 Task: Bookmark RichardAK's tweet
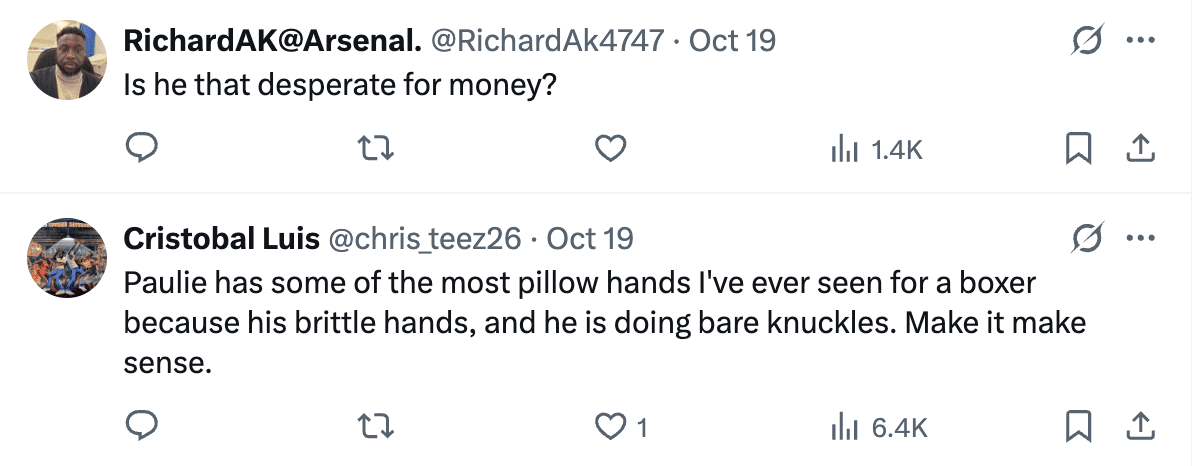point(1078,150)
